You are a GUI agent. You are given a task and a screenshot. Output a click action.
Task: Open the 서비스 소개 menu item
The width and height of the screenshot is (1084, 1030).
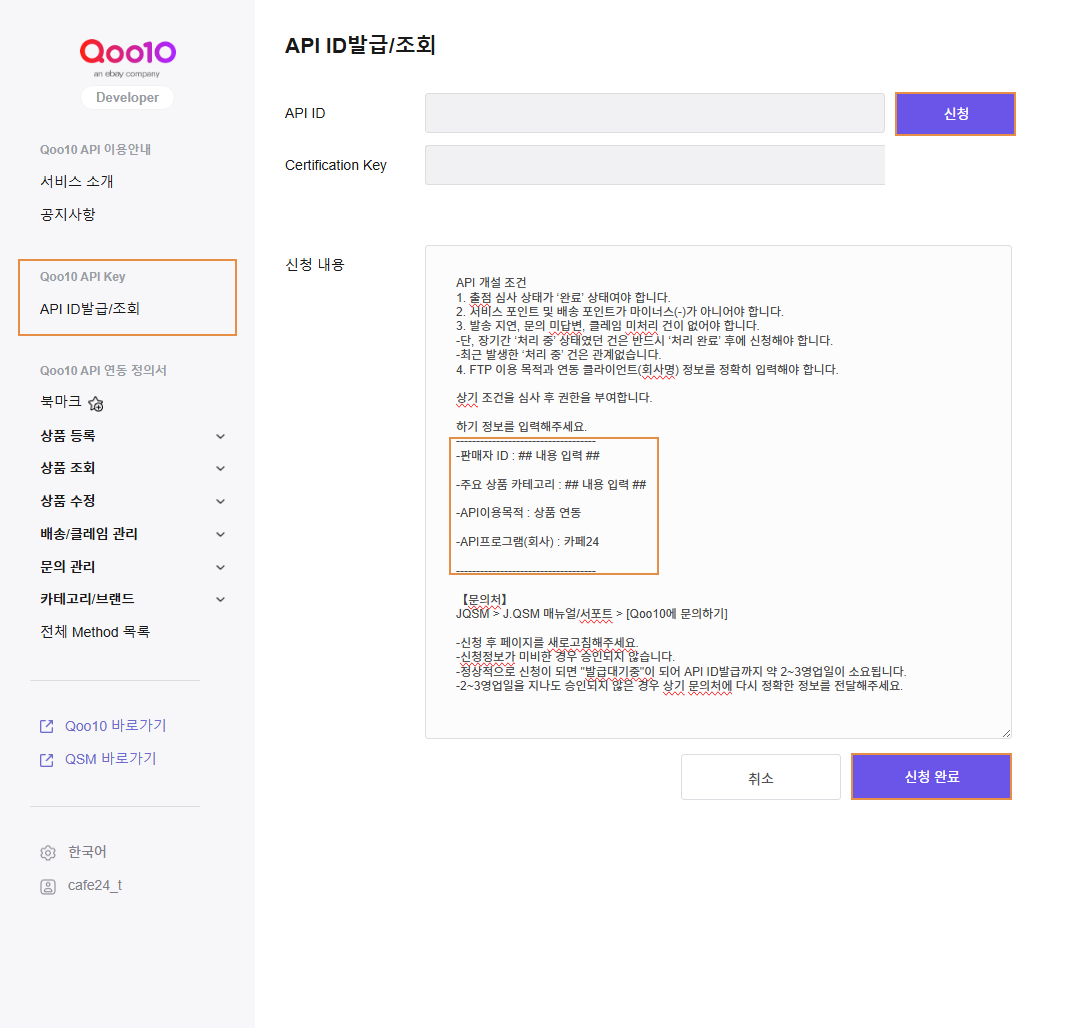click(x=77, y=181)
